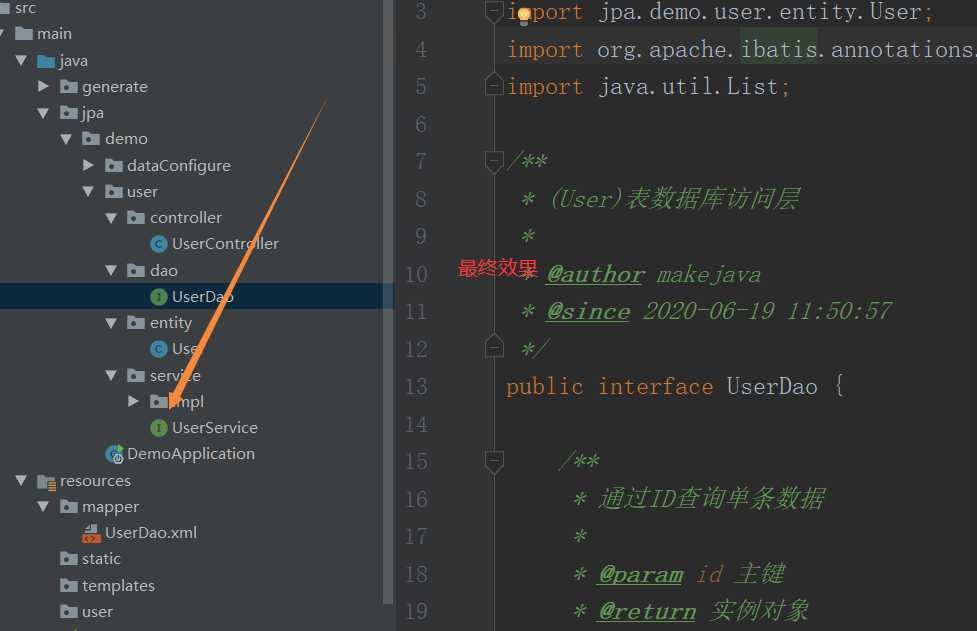The image size is (977, 631).
Task: Expand the generate package
Action: pyautogui.click(x=43, y=86)
